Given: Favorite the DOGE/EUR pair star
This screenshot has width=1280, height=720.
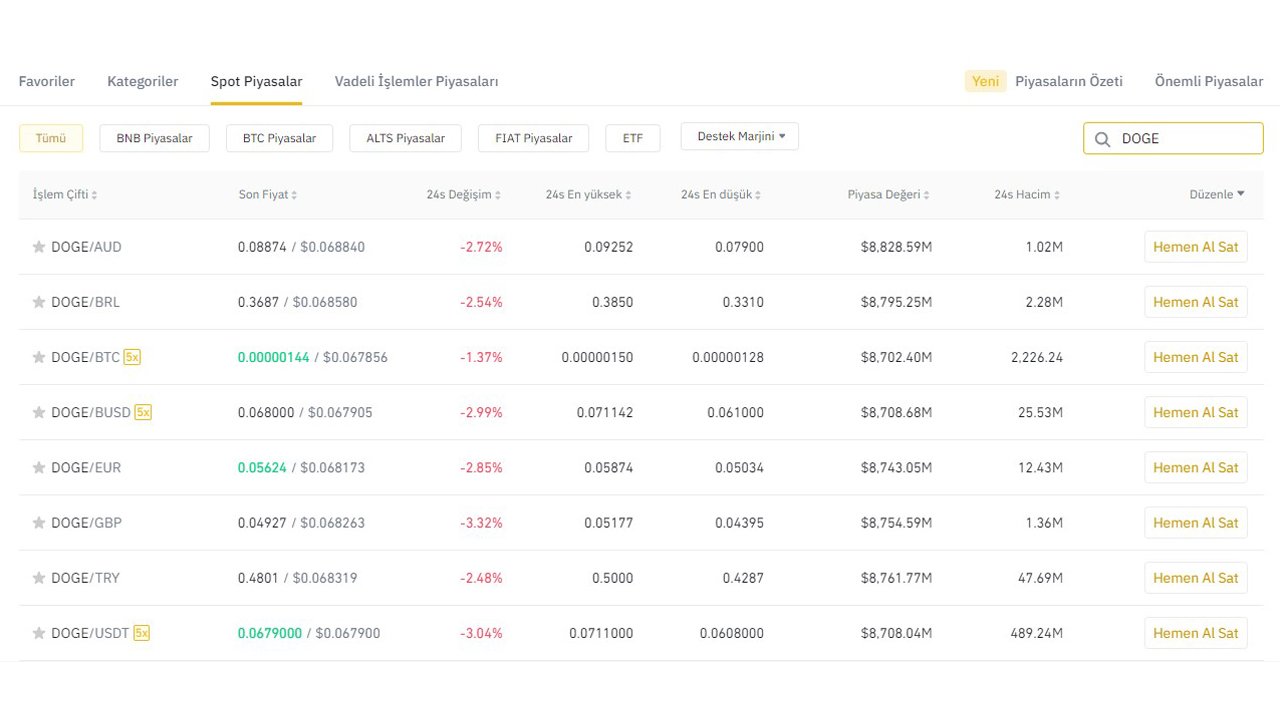Looking at the screenshot, I should tap(39, 467).
